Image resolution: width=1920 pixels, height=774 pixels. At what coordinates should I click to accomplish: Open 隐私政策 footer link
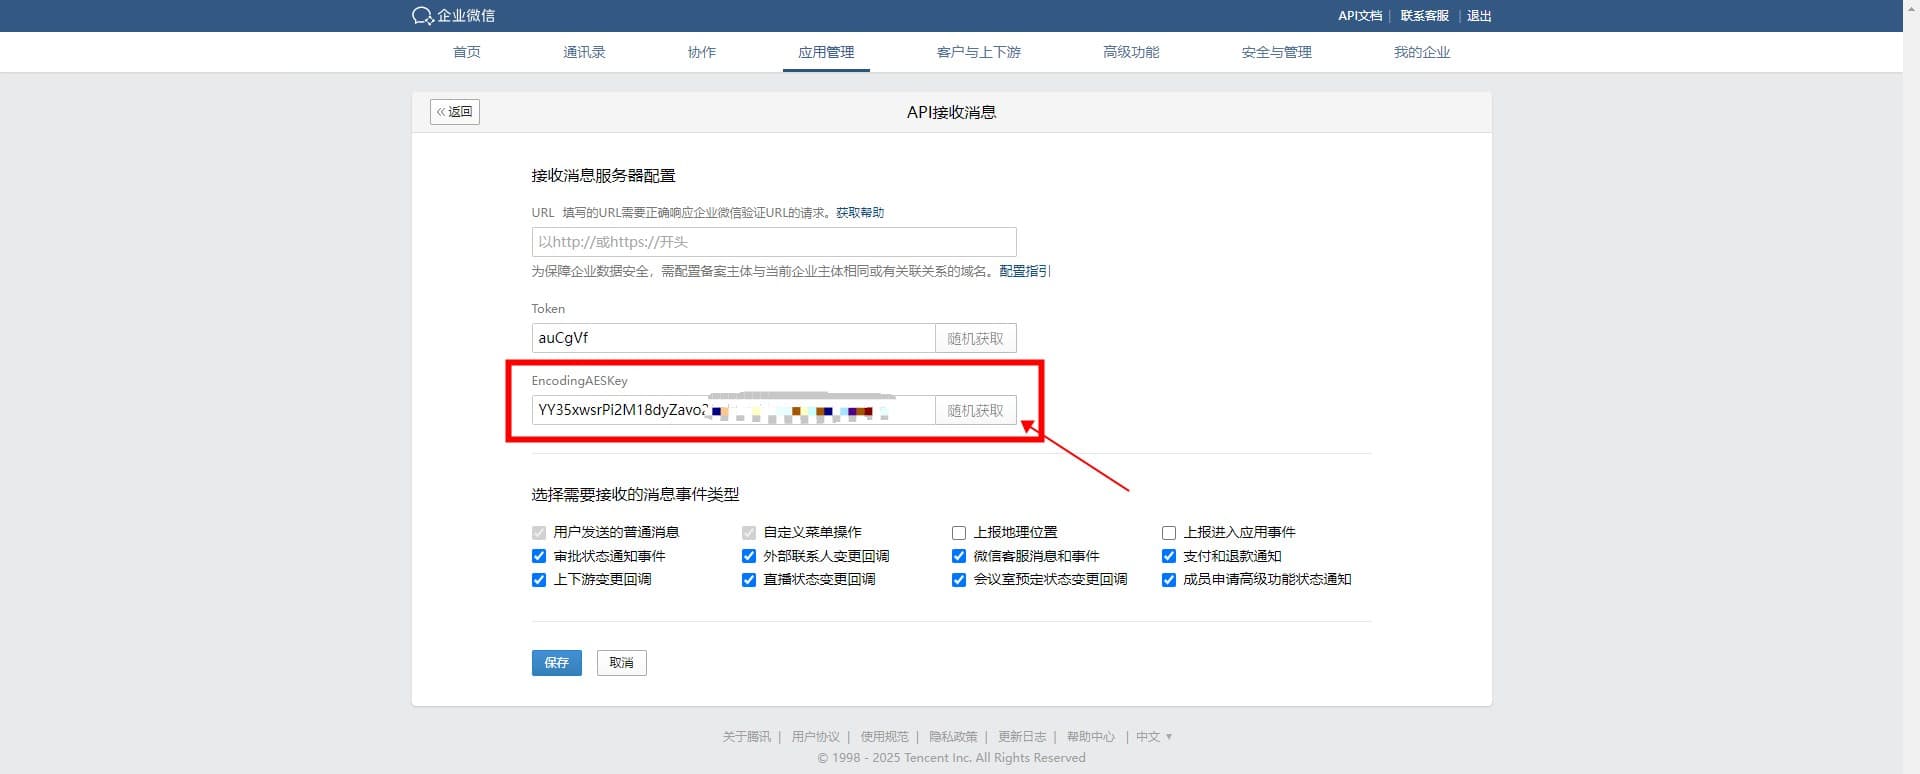pyautogui.click(x=953, y=737)
